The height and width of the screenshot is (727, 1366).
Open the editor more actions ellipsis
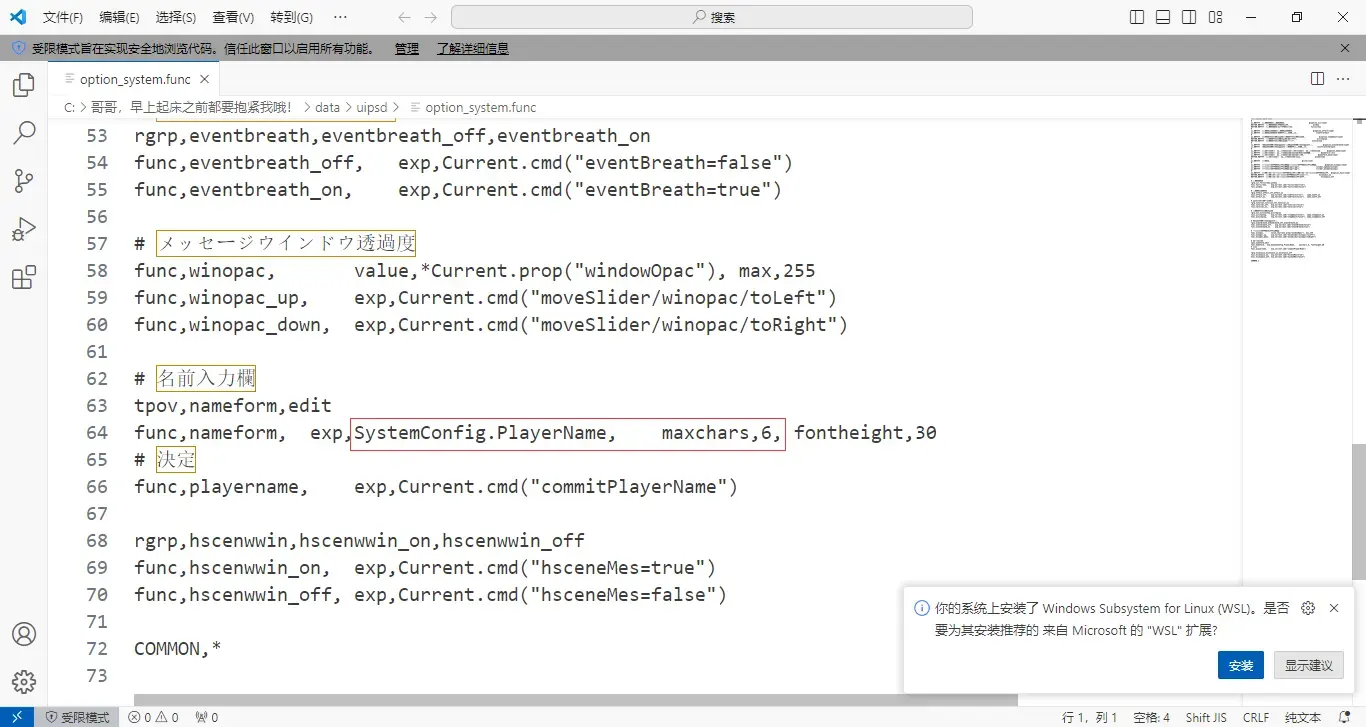1343,79
